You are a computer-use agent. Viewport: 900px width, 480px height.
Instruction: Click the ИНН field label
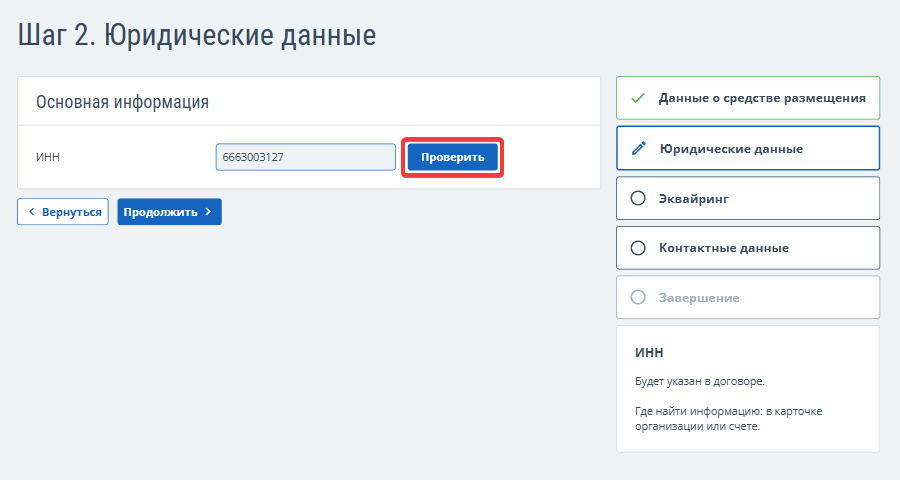coord(48,157)
